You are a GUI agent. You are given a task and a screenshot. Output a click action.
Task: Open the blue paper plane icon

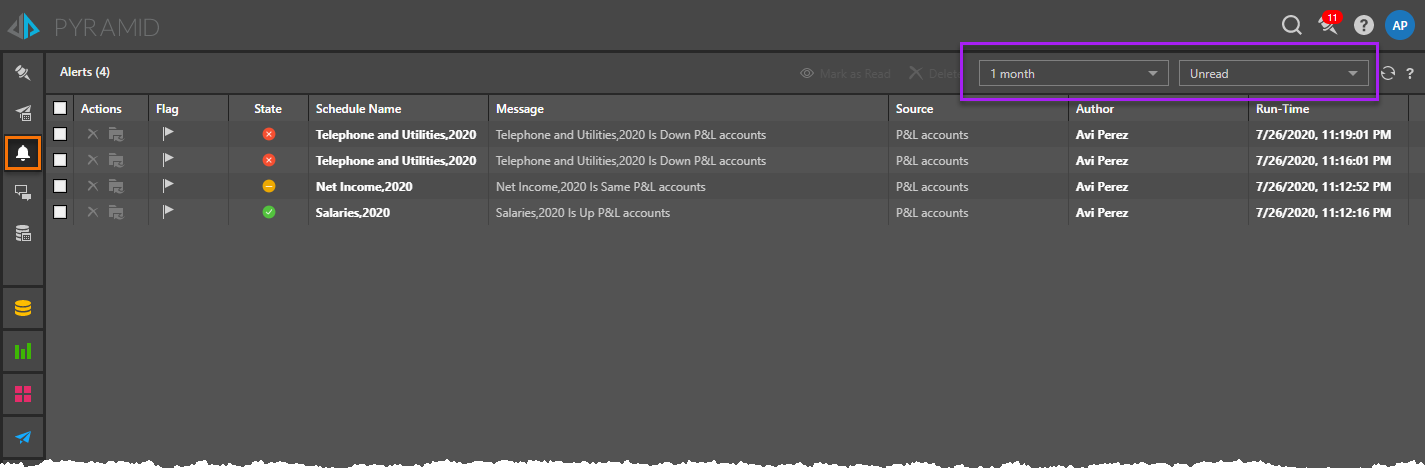tap(23, 437)
